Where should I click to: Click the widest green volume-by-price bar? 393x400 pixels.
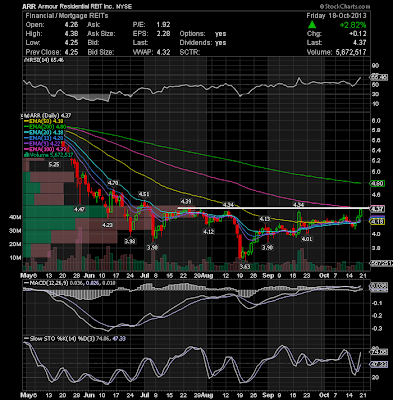point(65,211)
